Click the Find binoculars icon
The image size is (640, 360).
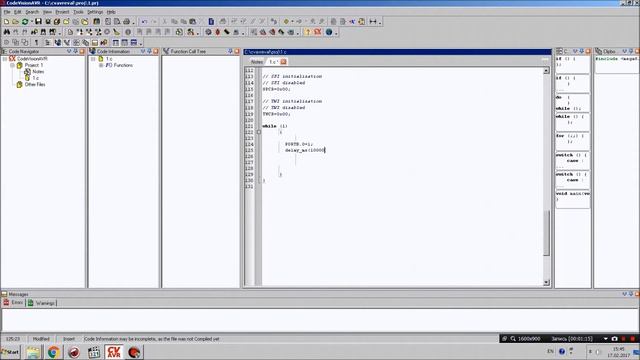tap(7, 32)
